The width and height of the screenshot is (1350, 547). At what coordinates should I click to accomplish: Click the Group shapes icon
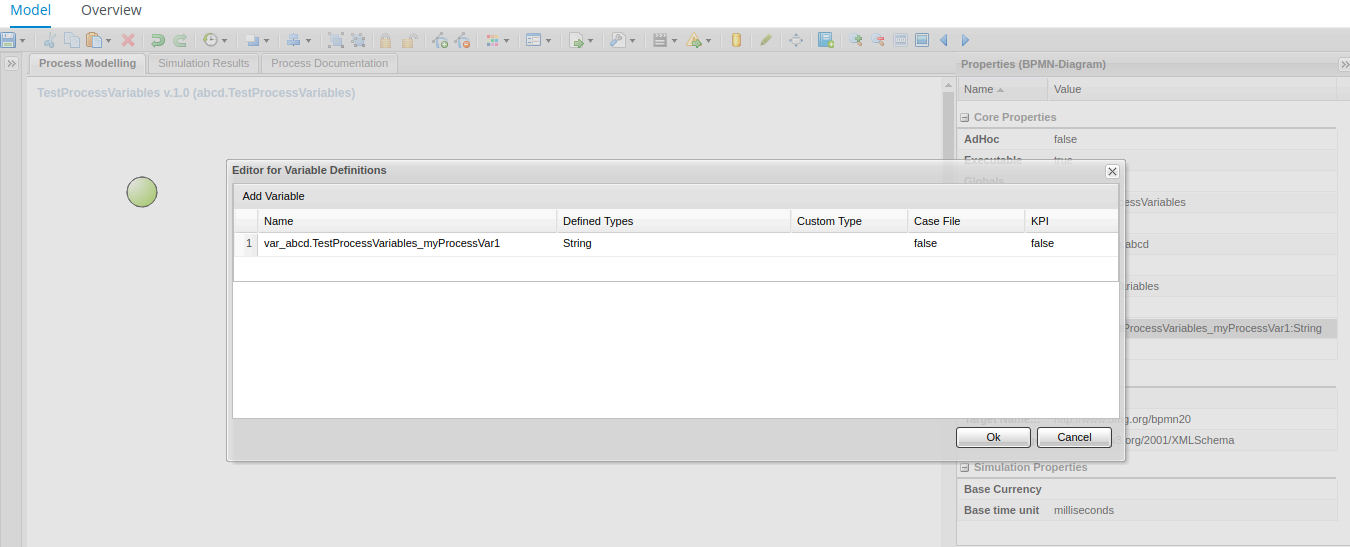click(x=336, y=40)
